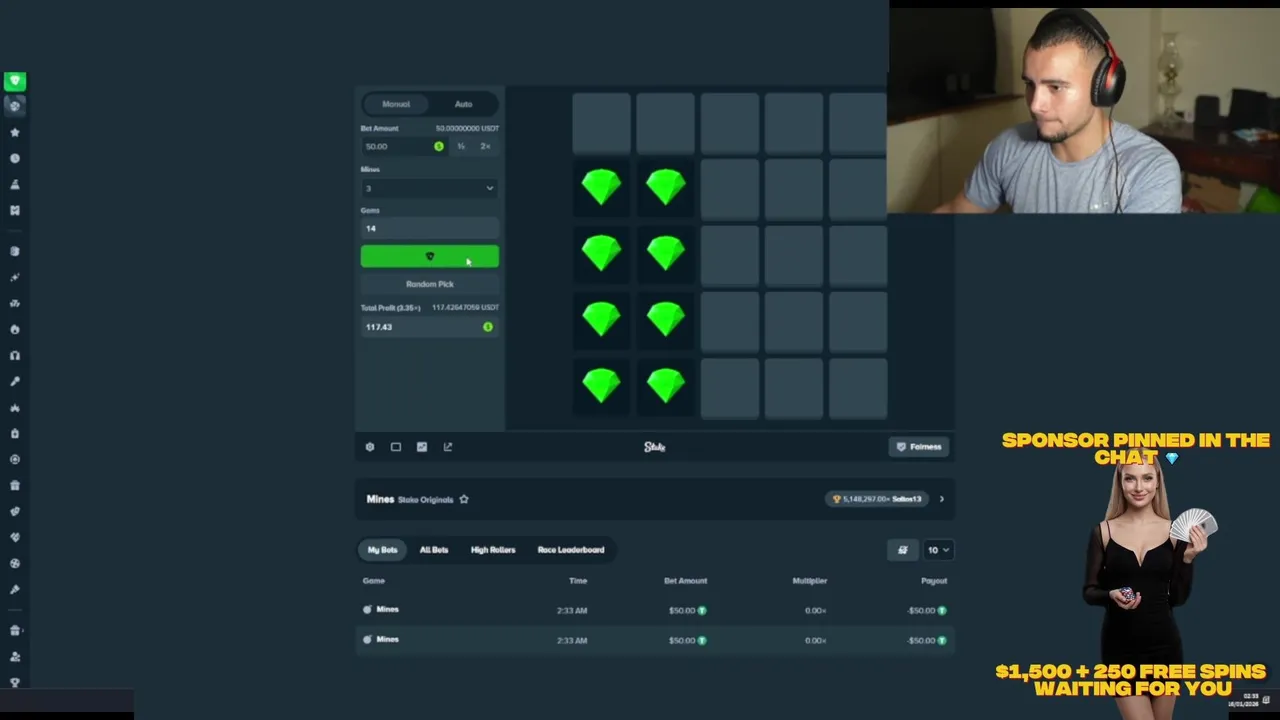The width and height of the screenshot is (1280, 720).
Task: Click the 5,148,297.00× Salbo13 winner badge
Action: point(877,499)
